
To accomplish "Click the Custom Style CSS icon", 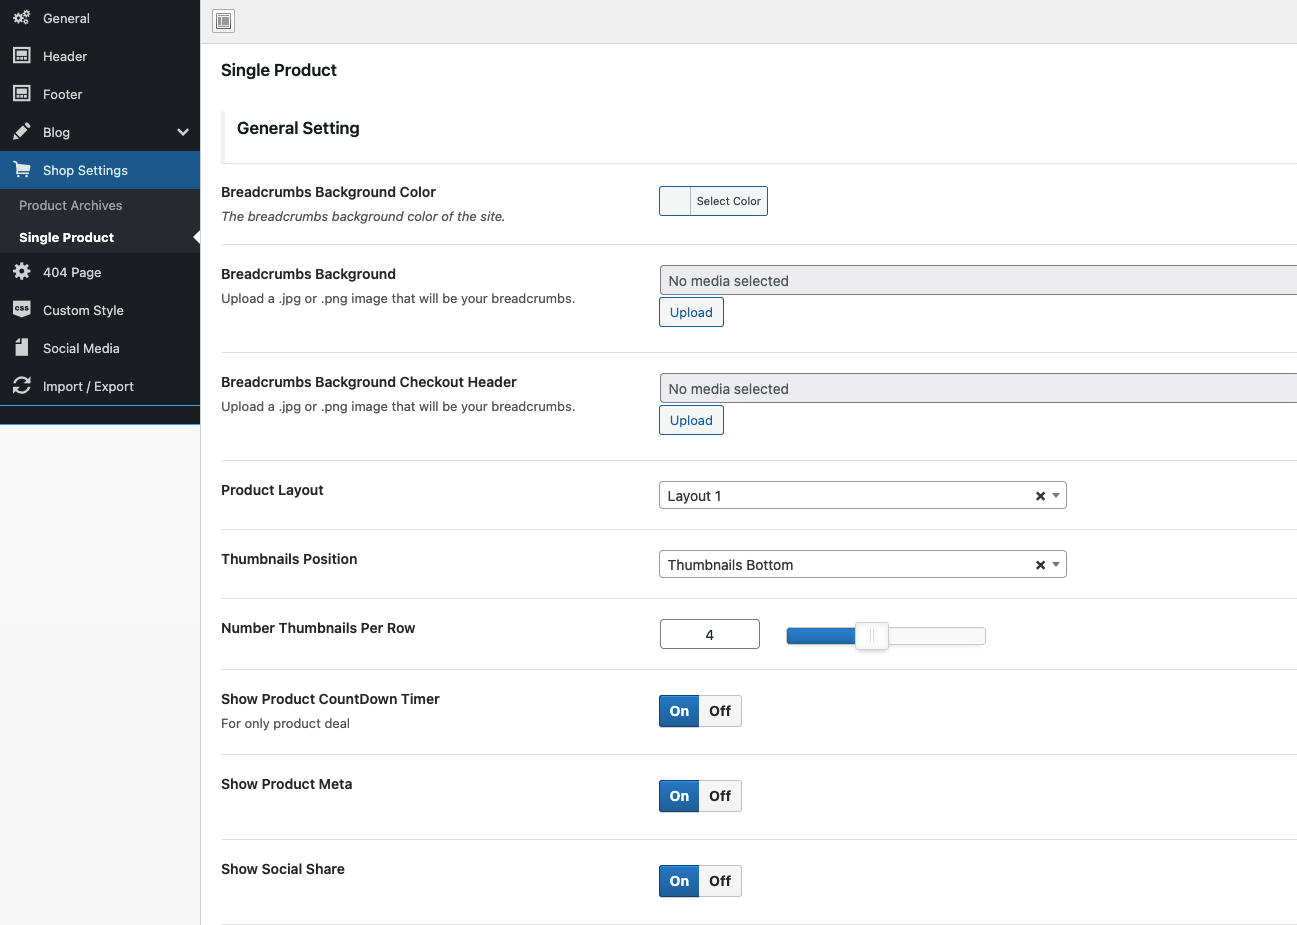I will [x=21, y=310].
